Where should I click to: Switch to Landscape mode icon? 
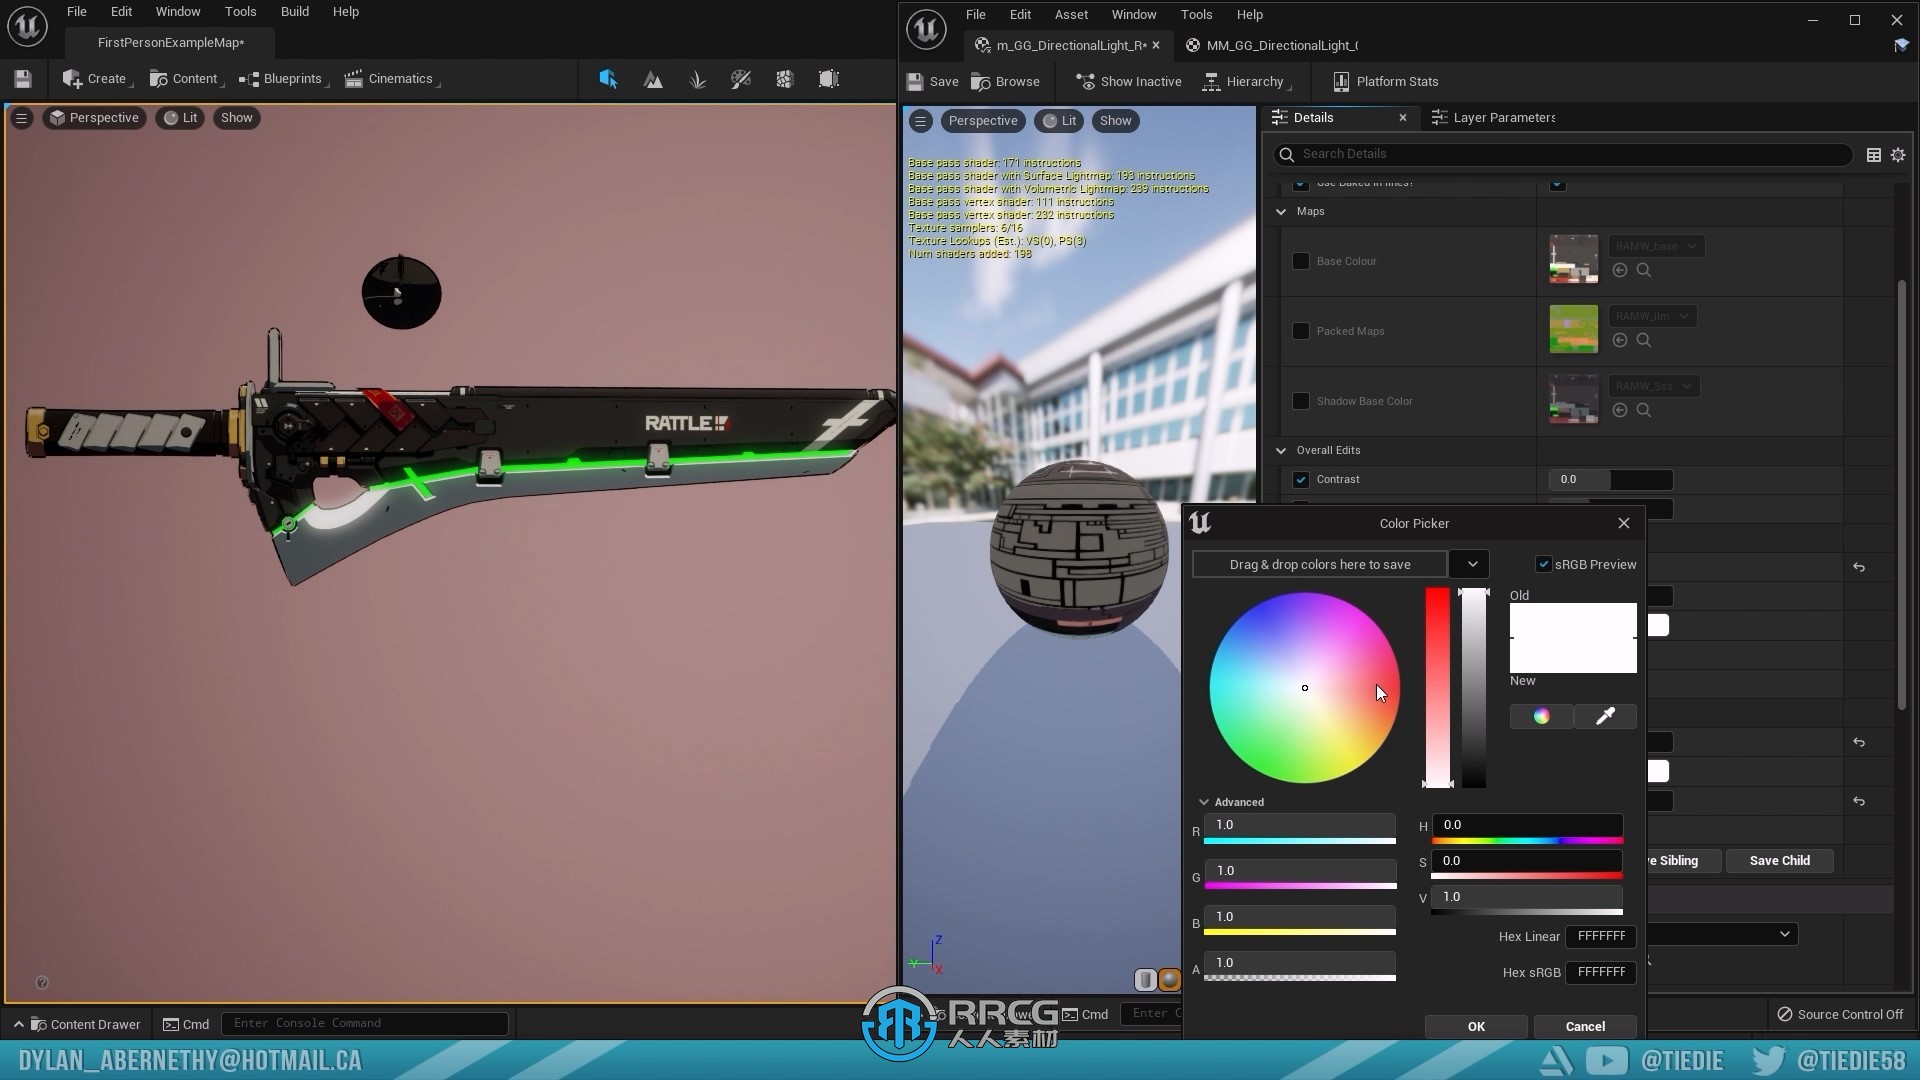[653, 79]
